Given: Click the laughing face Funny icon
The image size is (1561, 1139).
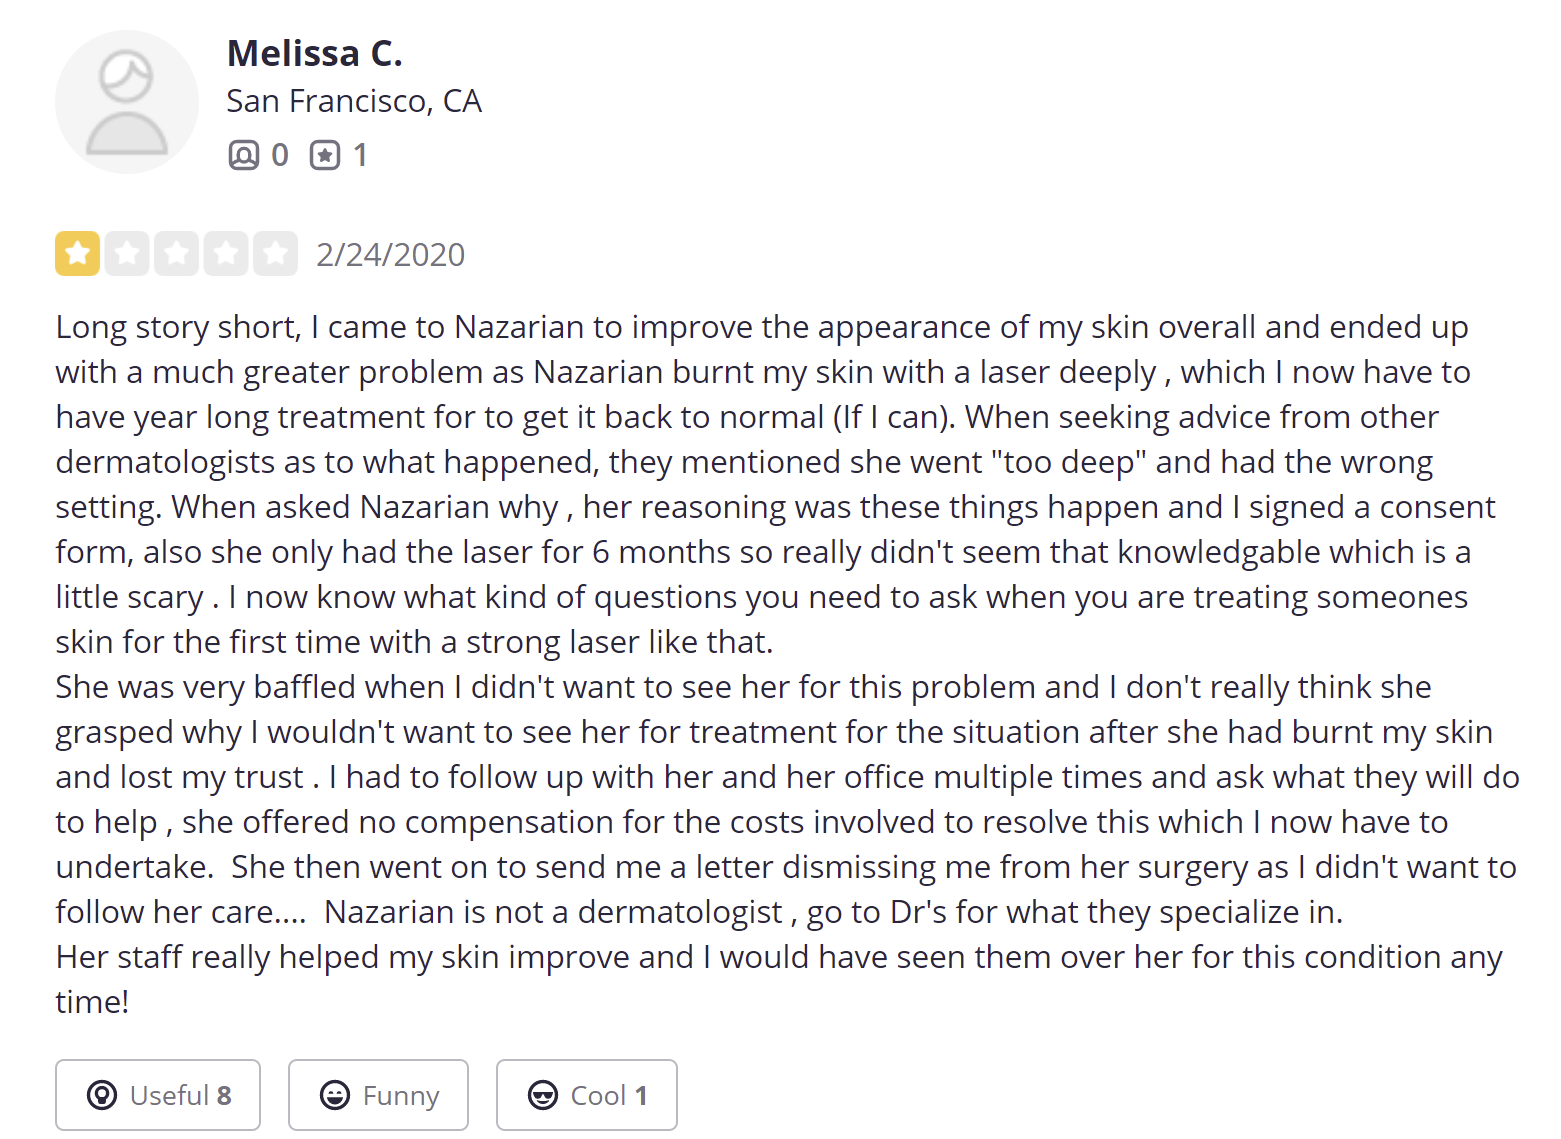Looking at the screenshot, I should click(x=335, y=1095).
